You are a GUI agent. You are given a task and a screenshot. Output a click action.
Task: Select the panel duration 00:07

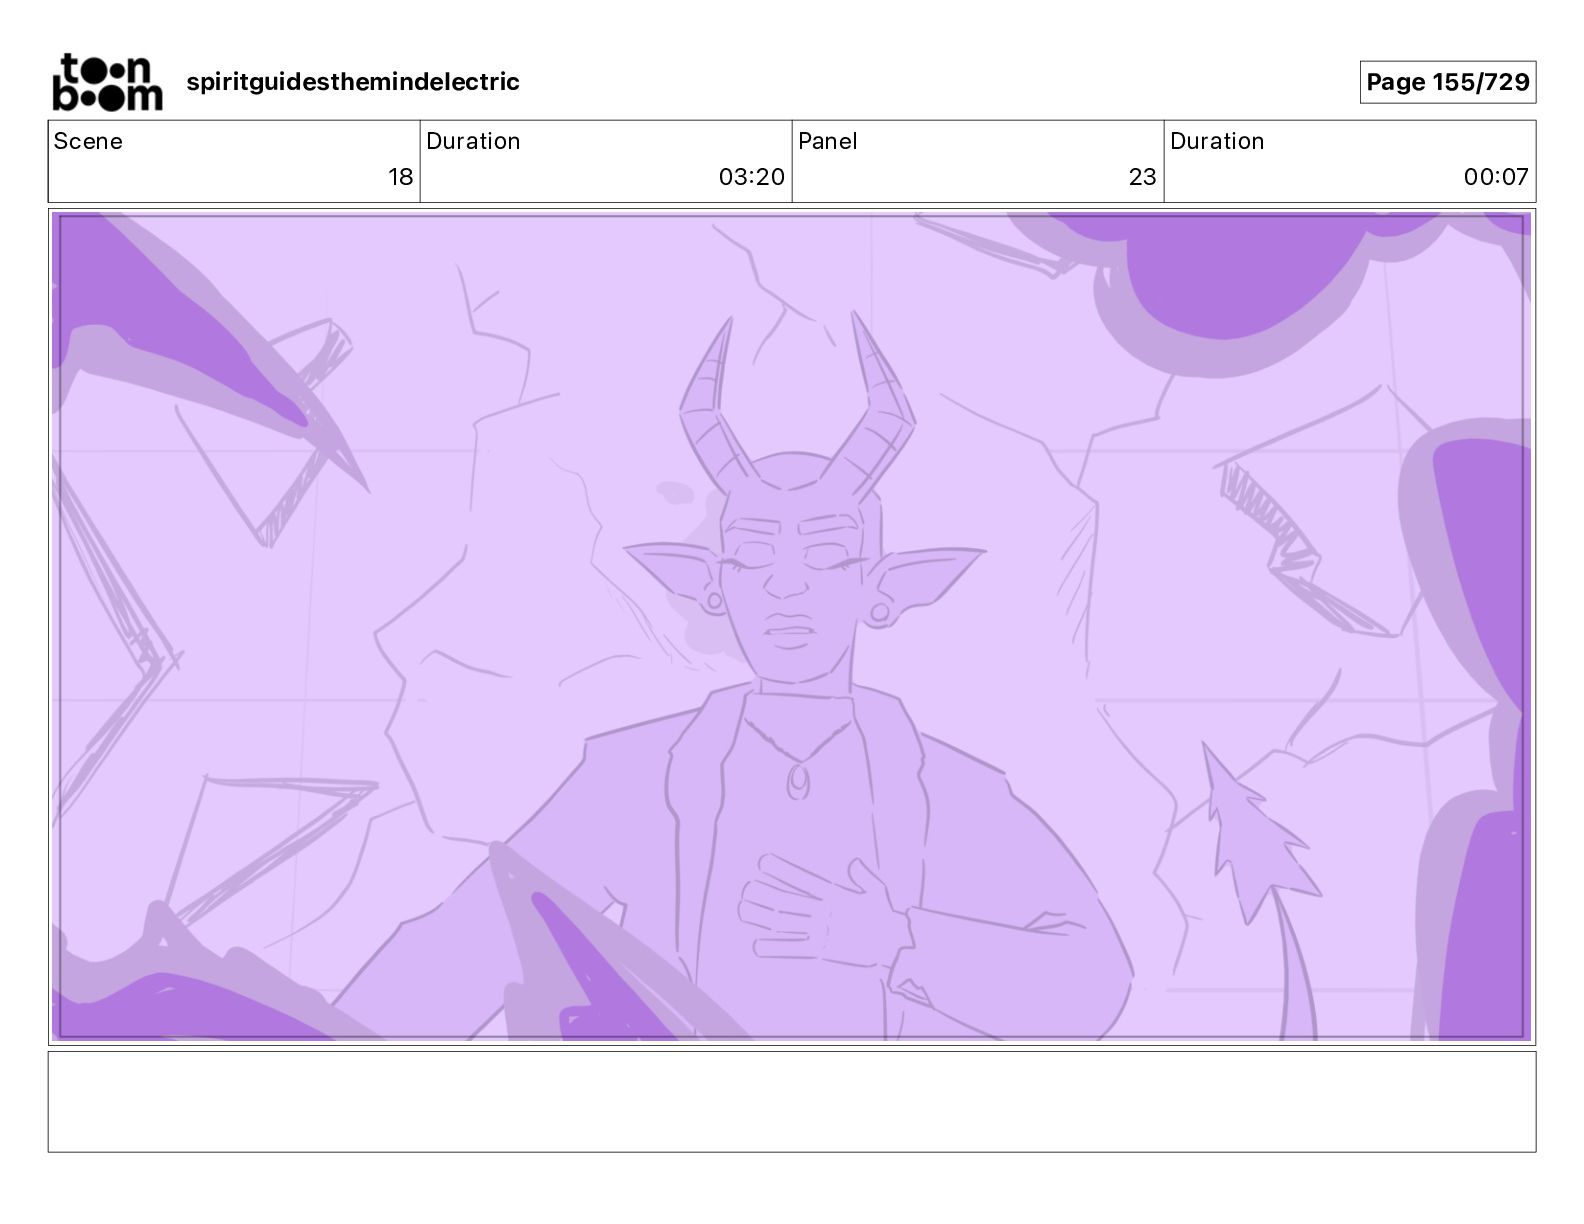pyautogui.click(x=1496, y=177)
